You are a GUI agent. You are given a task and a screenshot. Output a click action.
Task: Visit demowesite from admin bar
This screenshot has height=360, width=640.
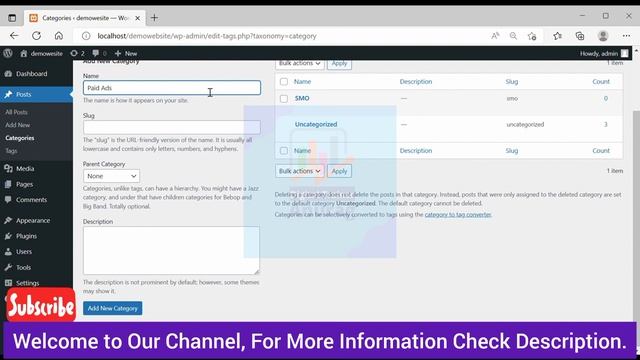click(42, 53)
